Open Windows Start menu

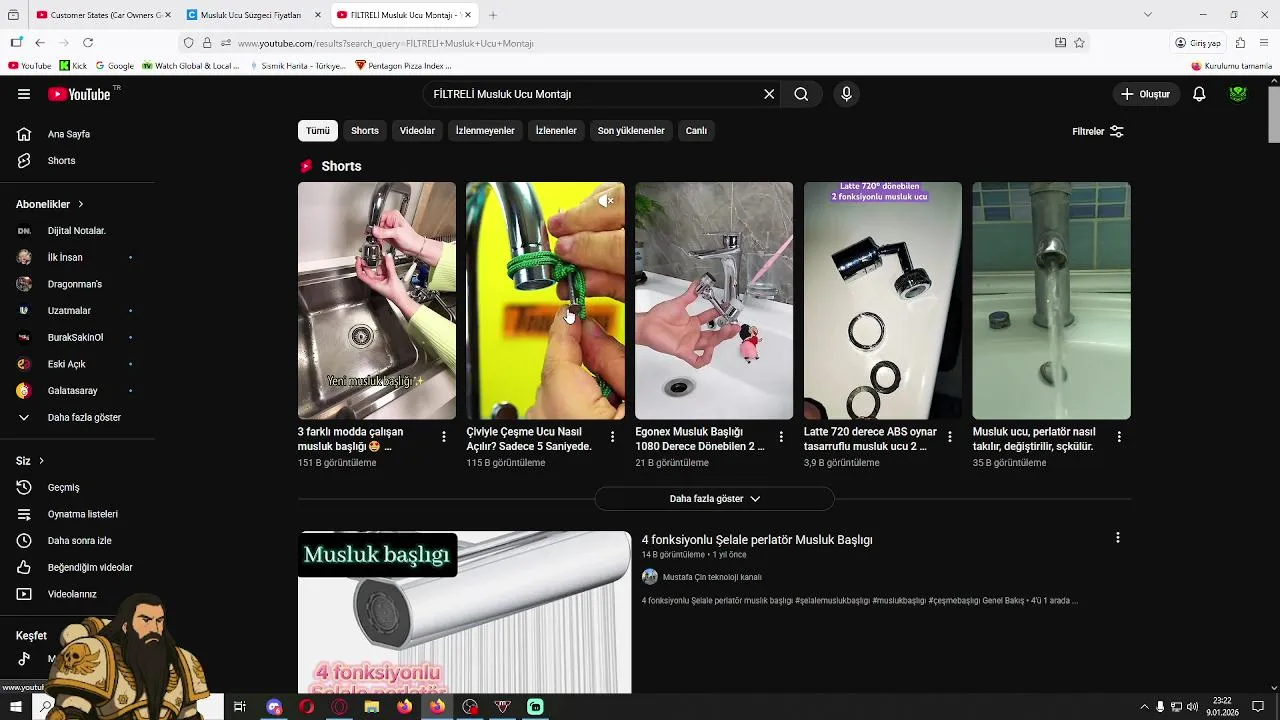pyautogui.click(x=16, y=707)
